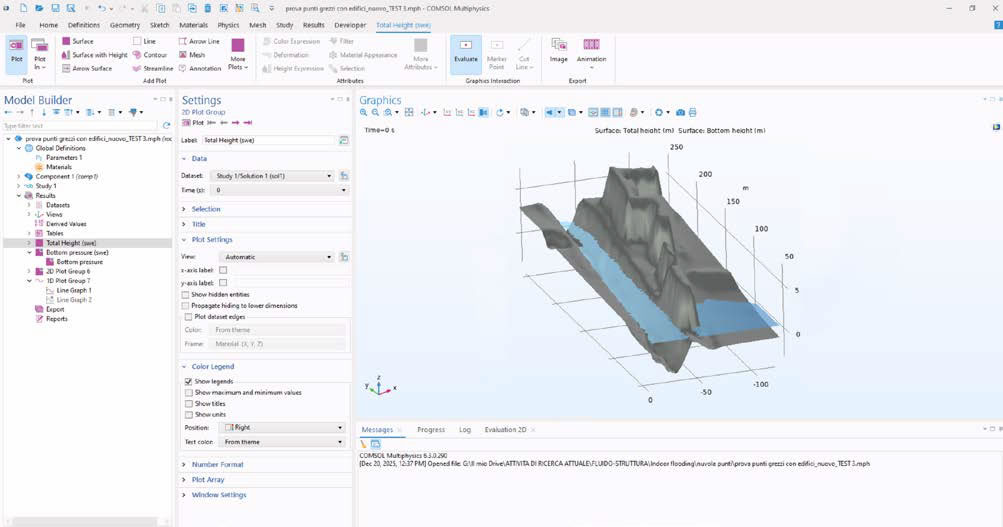Image resolution: width=1003 pixels, height=527 pixels.
Task: Expand the Number Format section
Action: [218, 465]
